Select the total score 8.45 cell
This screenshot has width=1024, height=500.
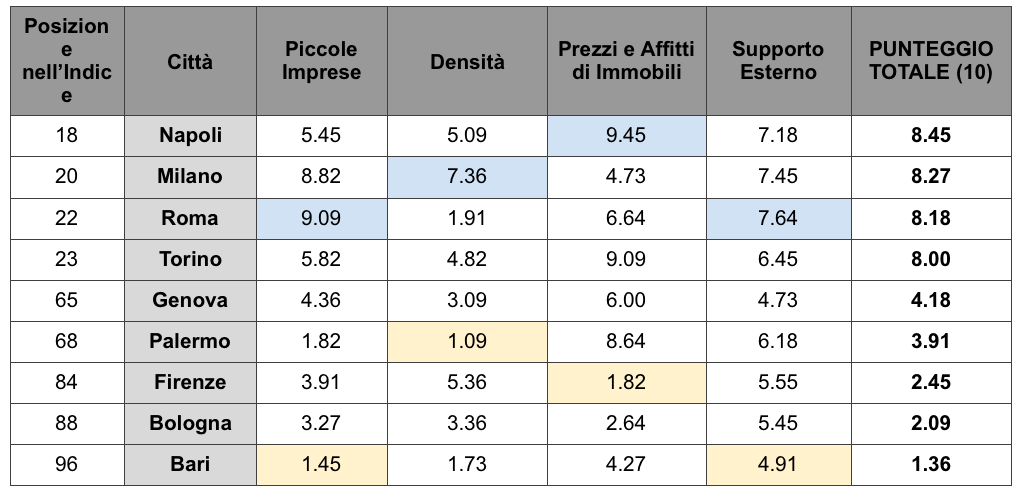click(931, 135)
